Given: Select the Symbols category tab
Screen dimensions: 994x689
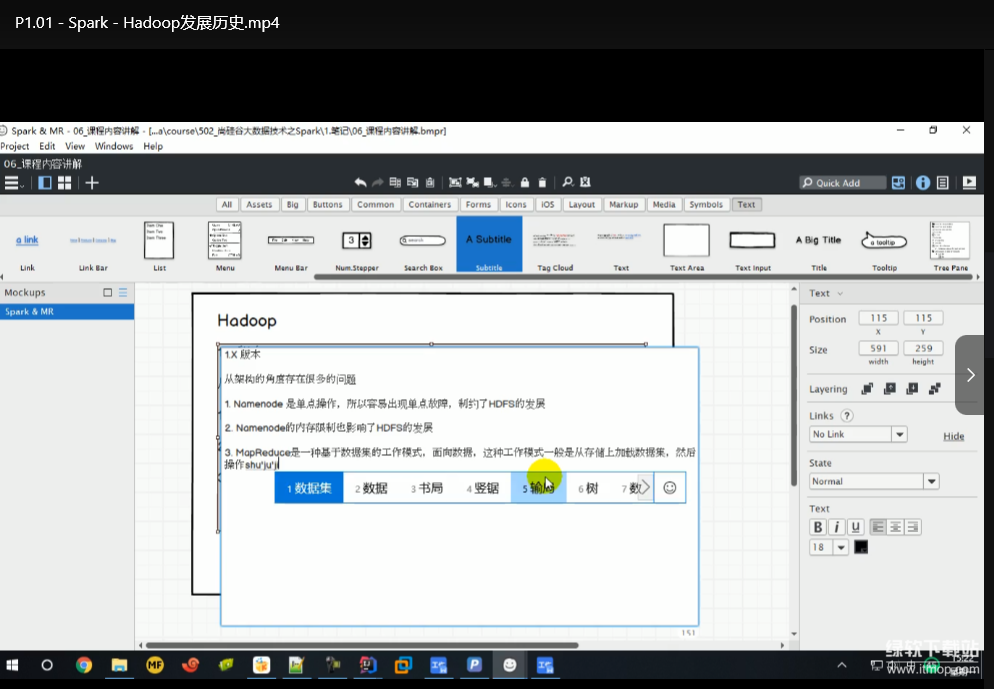Looking at the screenshot, I should [706, 204].
